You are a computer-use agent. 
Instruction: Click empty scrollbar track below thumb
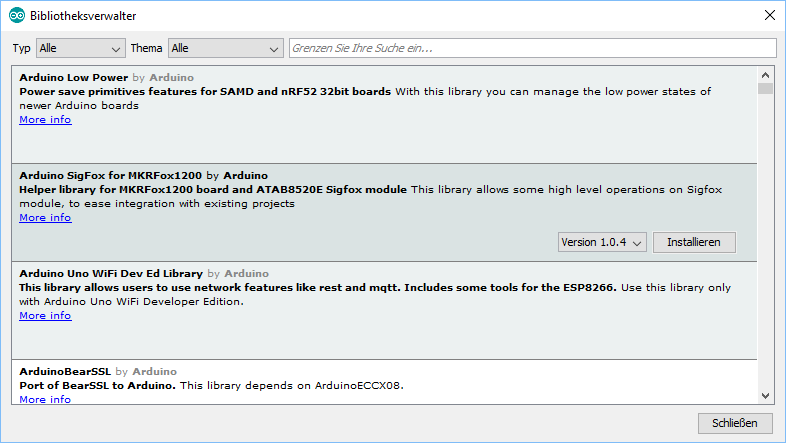tap(765, 241)
